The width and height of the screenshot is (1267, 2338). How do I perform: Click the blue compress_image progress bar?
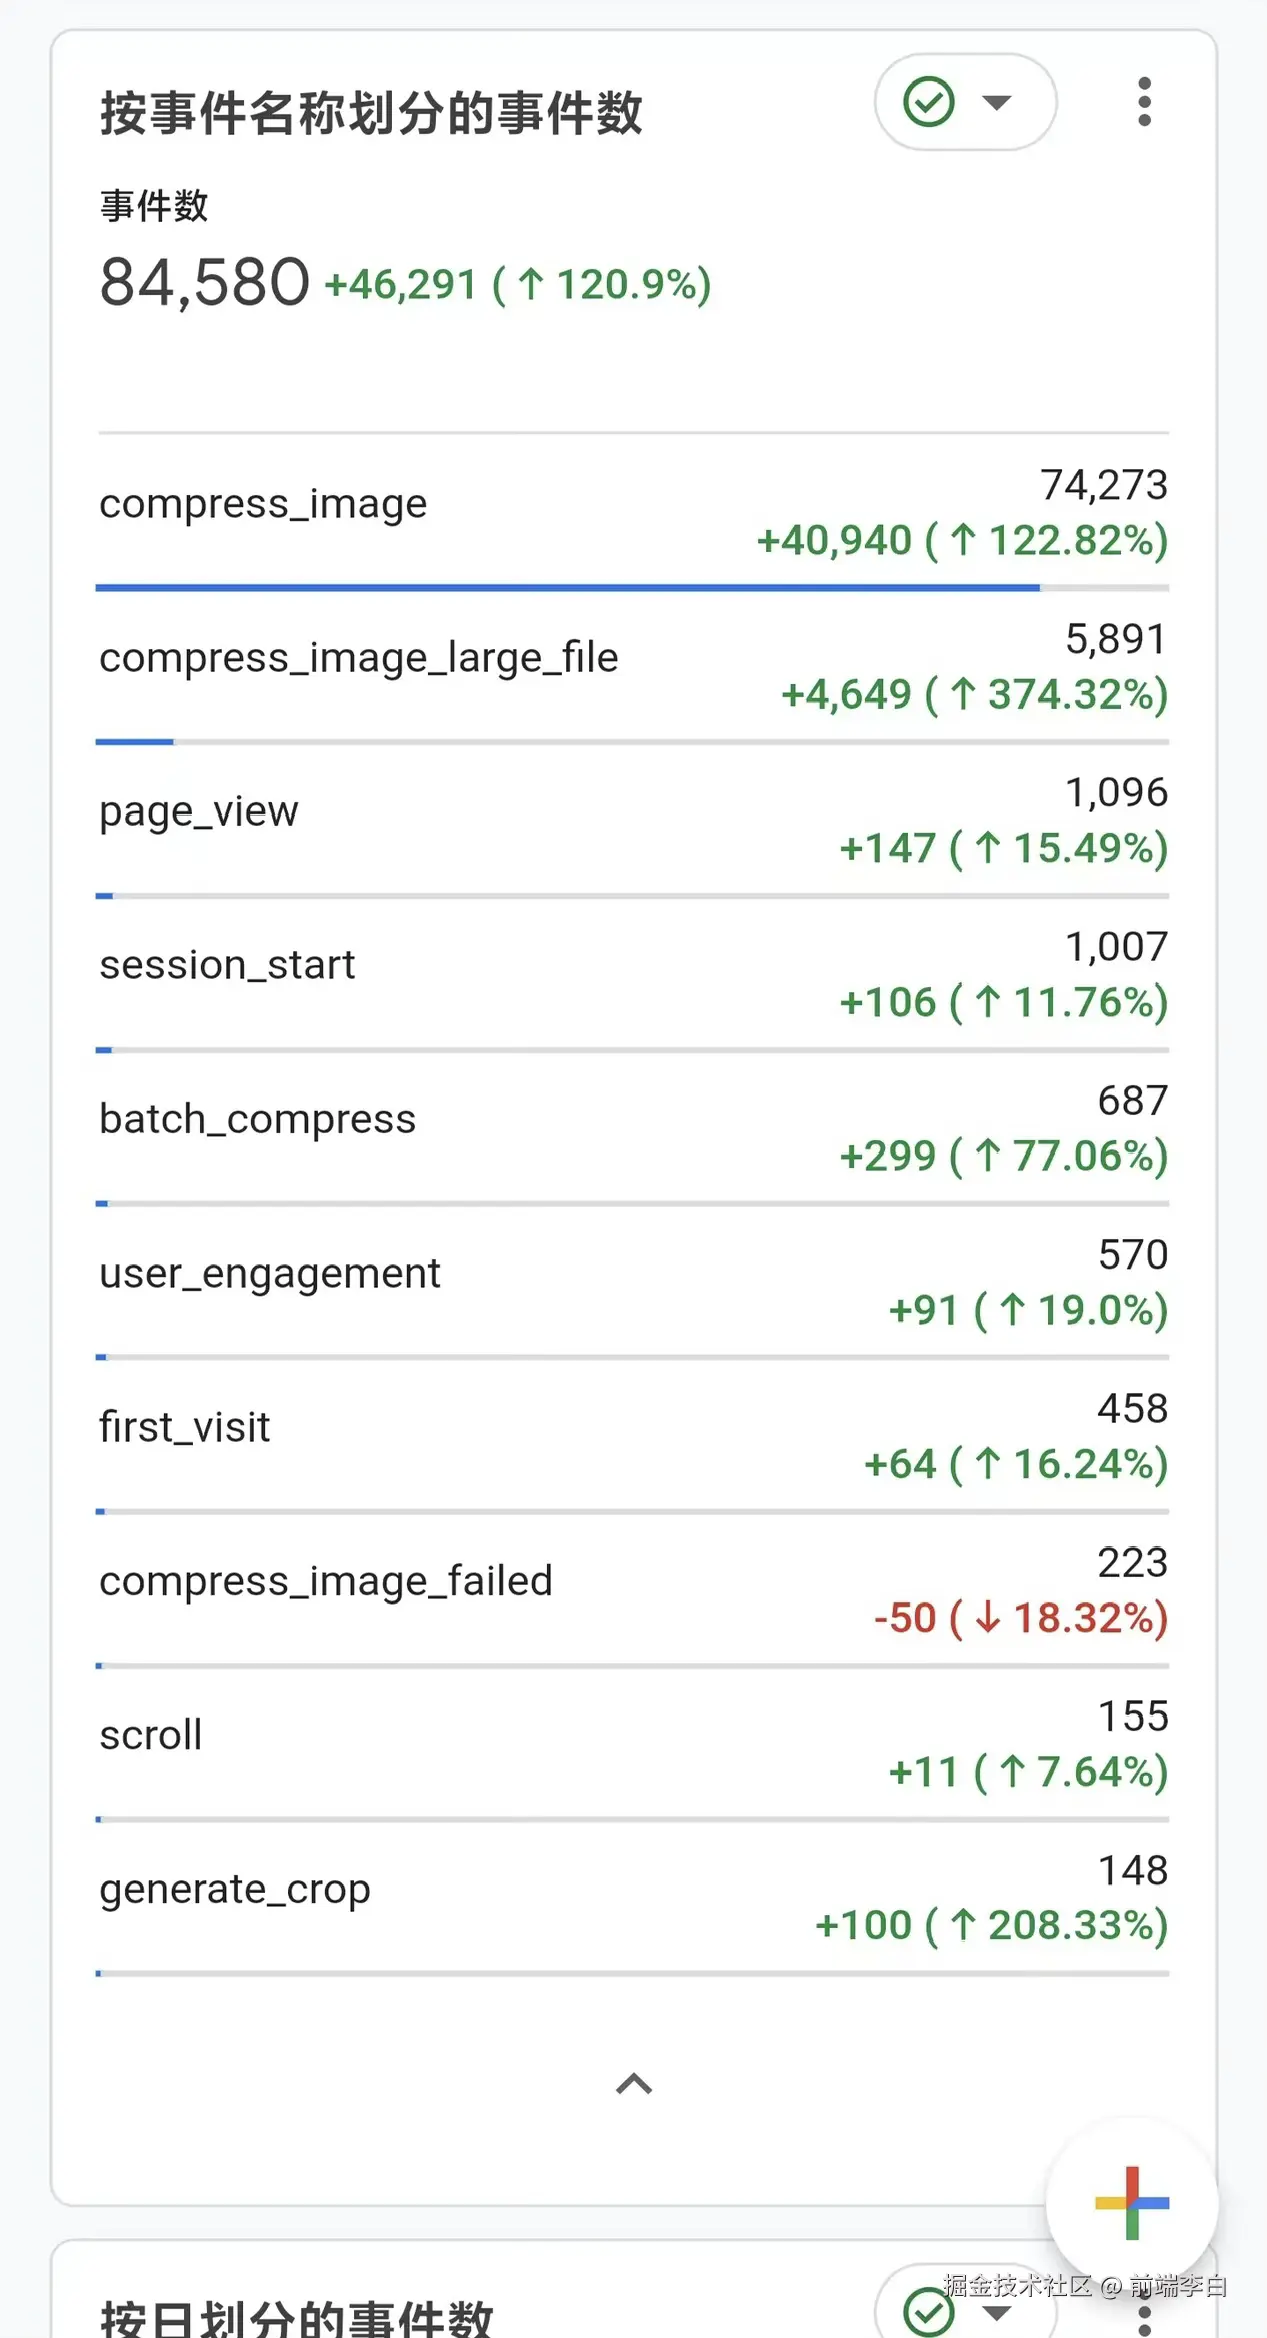[x=567, y=588]
